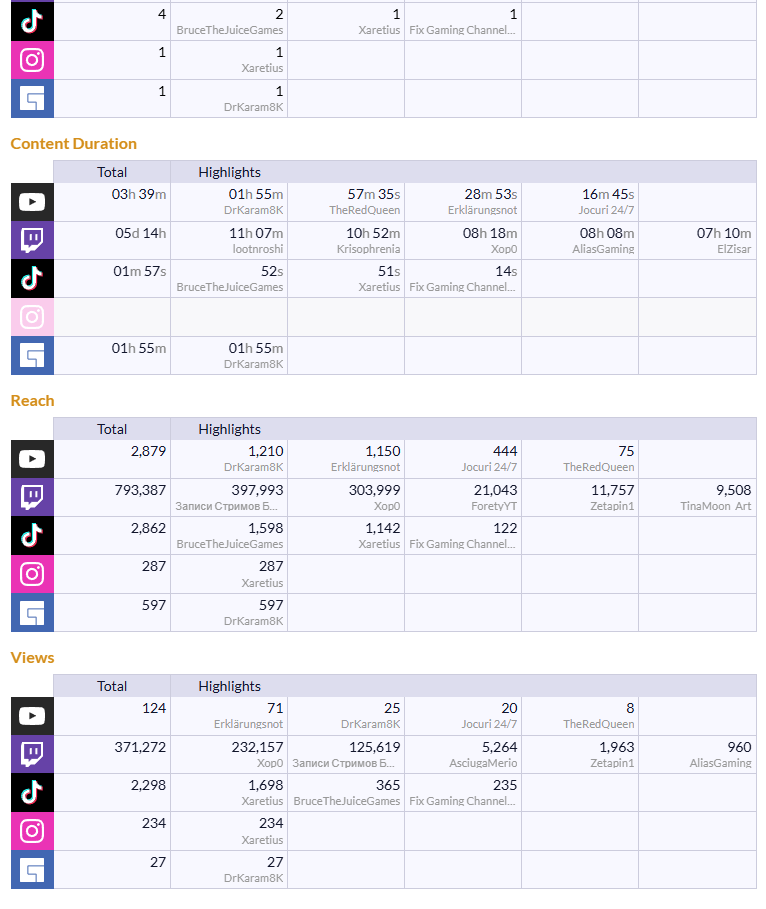Click the TinaMoon Art channel name
This screenshot has width=766, height=909.
(x=717, y=507)
